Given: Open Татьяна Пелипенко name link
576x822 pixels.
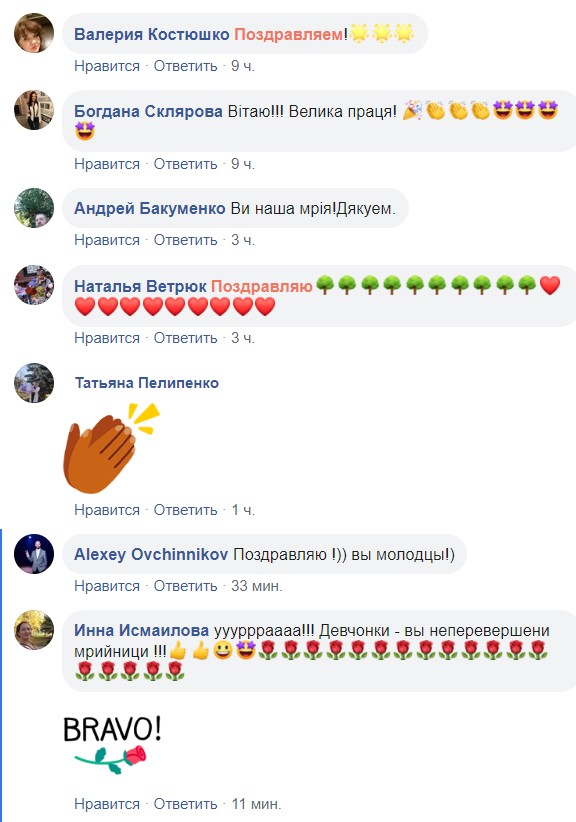Looking at the screenshot, I should [147, 383].
